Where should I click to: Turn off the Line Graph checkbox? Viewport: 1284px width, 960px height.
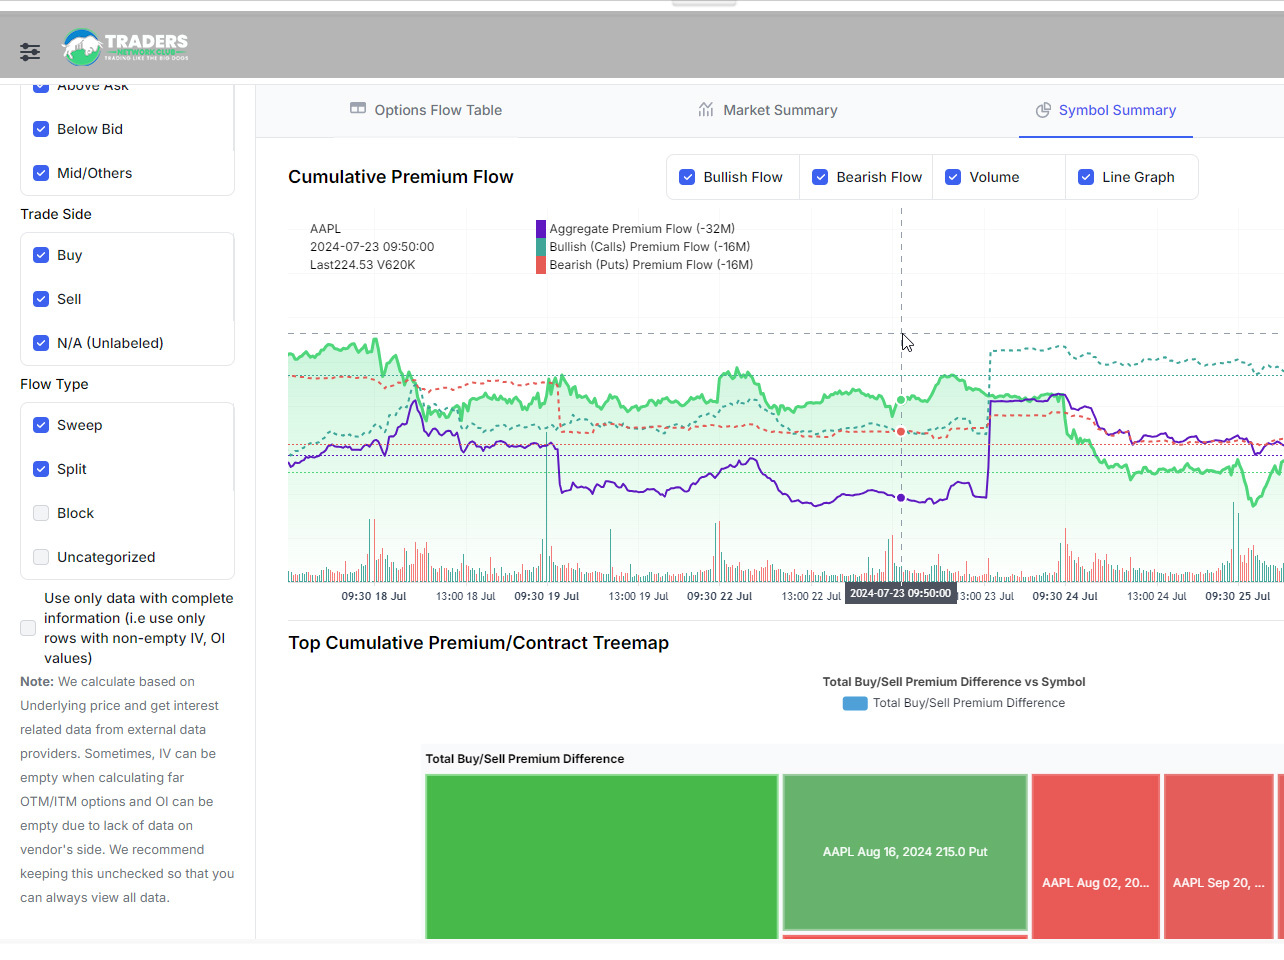click(x=1086, y=177)
